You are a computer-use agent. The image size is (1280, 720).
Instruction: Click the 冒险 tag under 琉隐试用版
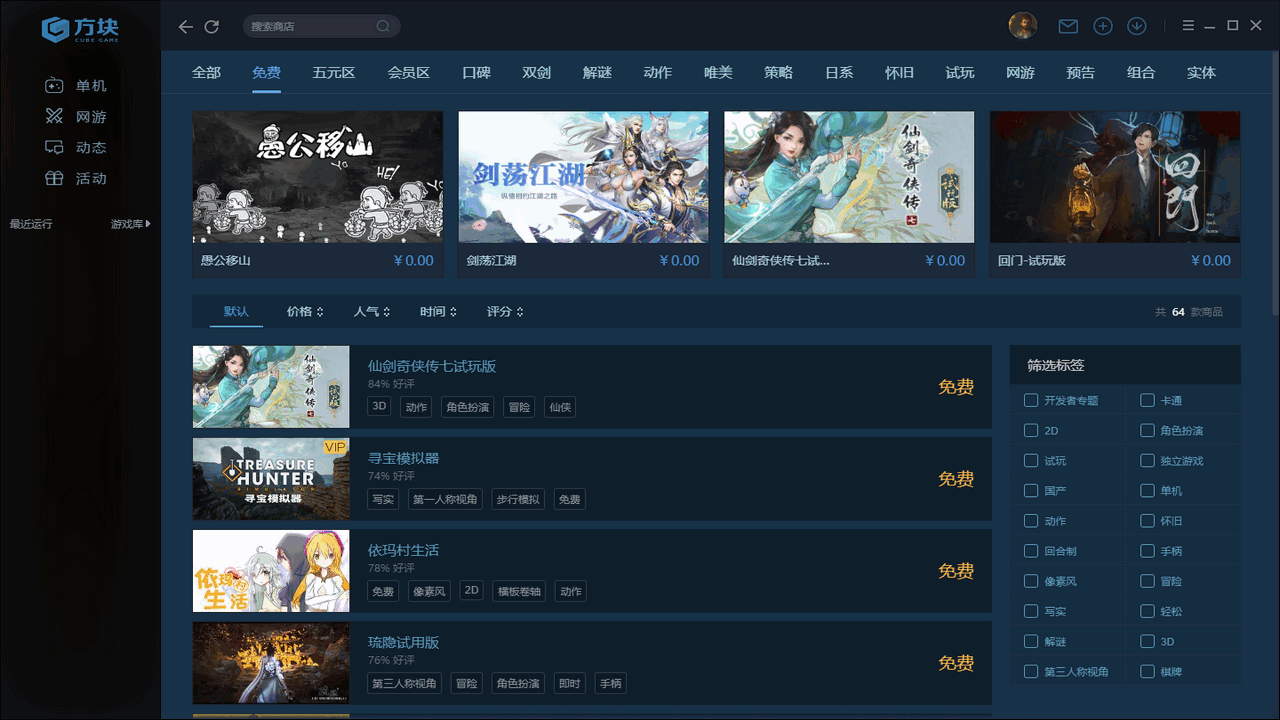[466, 683]
